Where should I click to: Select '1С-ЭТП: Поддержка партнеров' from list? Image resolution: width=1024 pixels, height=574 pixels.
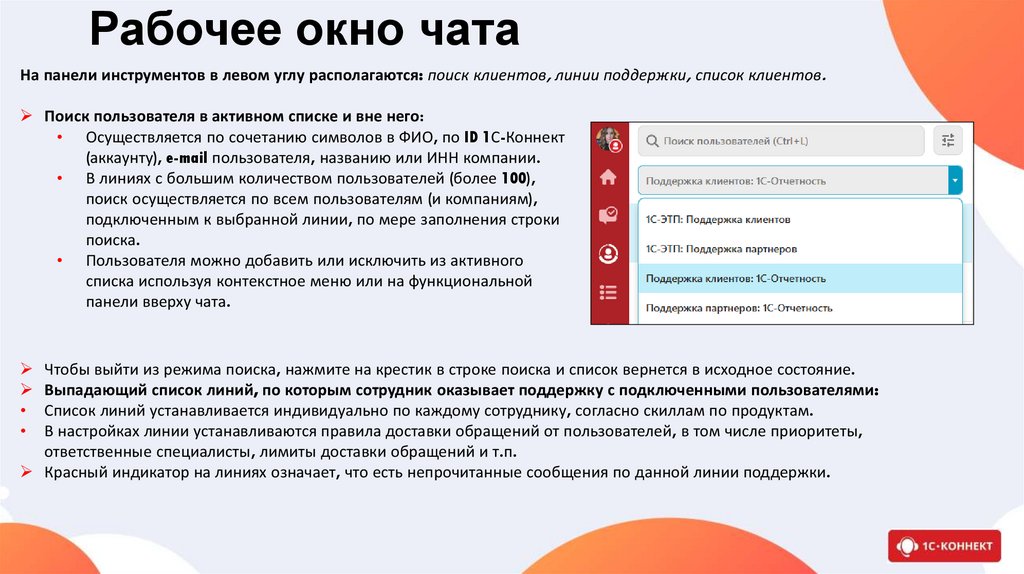coord(799,249)
